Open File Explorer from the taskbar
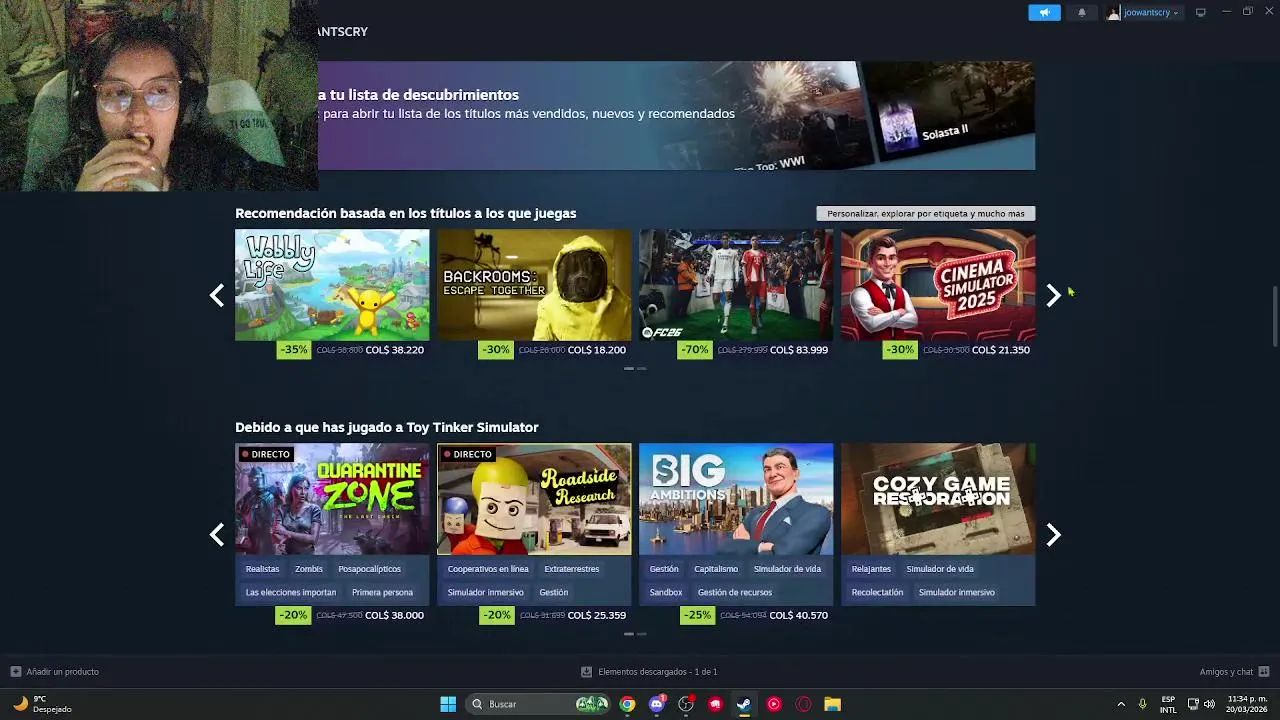The height and width of the screenshot is (720, 1280). (x=832, y=704)
